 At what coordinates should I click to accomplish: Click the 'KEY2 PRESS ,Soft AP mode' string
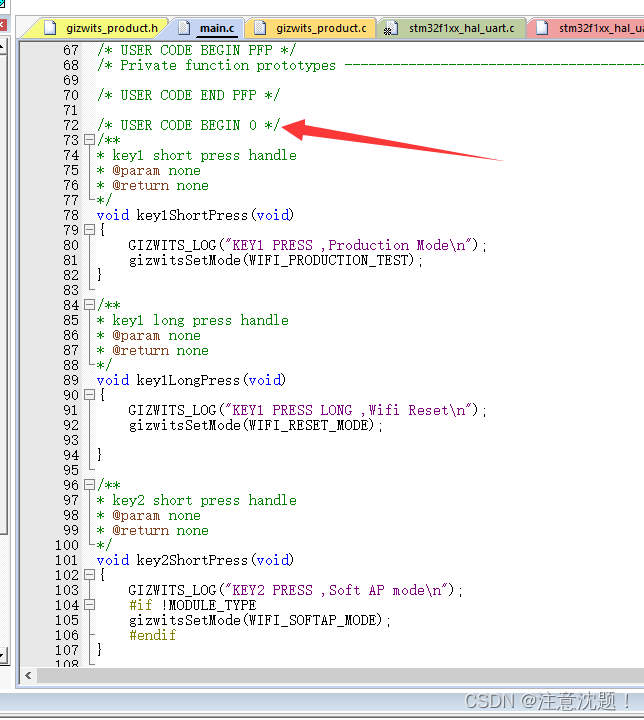pyautogui.click(x=337, y=590)
